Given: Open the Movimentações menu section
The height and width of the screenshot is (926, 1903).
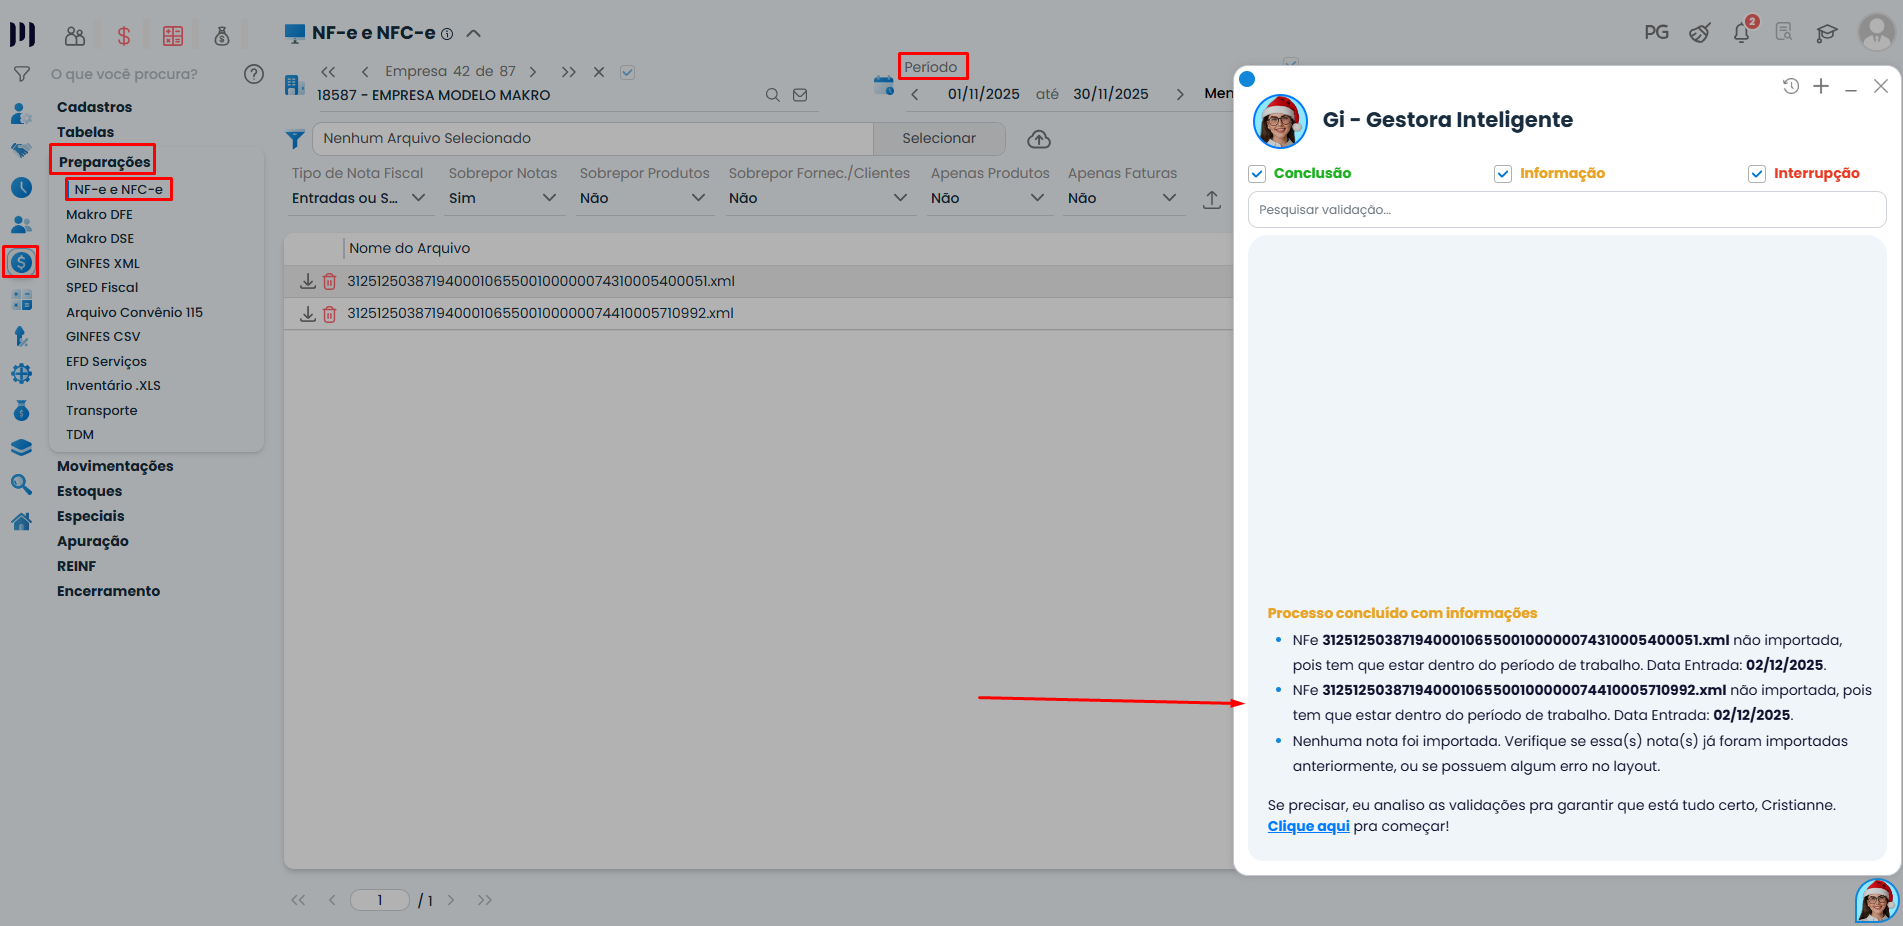Looking at the screenshot, I should [x=115, y=465].
